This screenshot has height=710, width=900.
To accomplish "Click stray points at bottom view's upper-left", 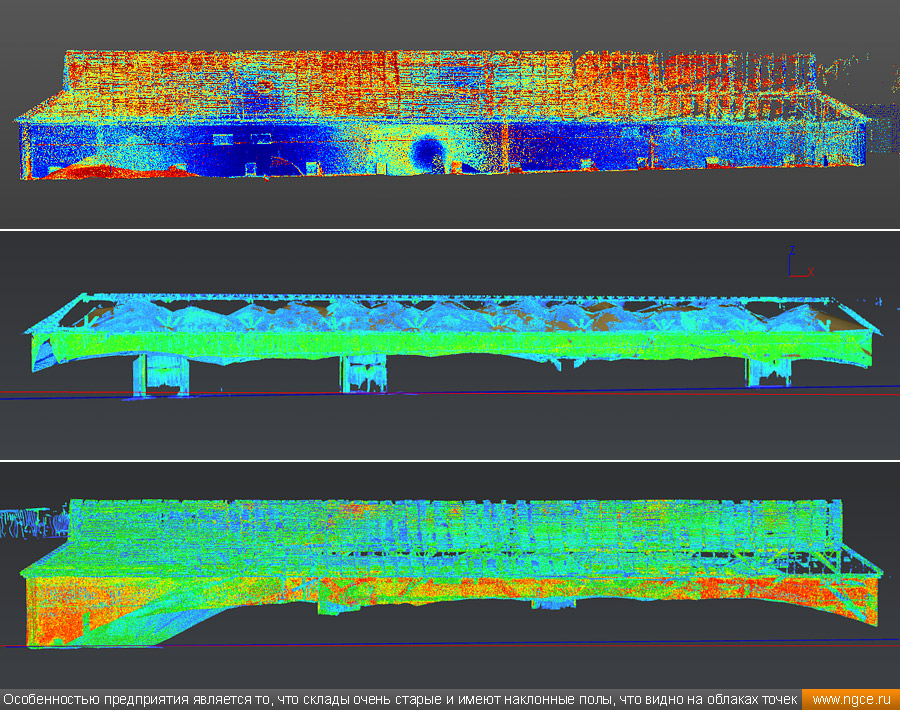I will [x=30, y=523].
